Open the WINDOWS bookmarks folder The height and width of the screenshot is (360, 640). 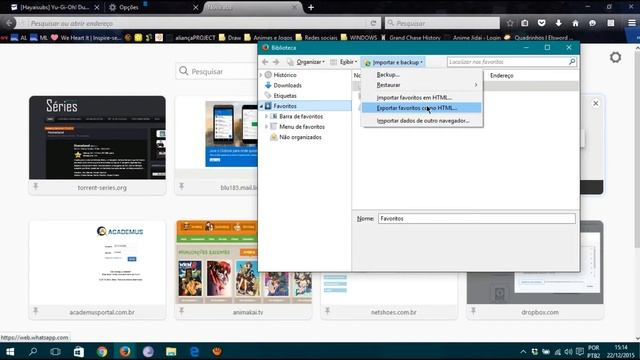tap(359, 38)
